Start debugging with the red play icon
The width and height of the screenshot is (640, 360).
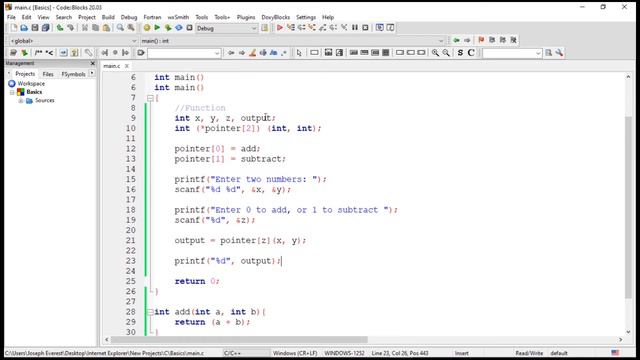point(280,28)
